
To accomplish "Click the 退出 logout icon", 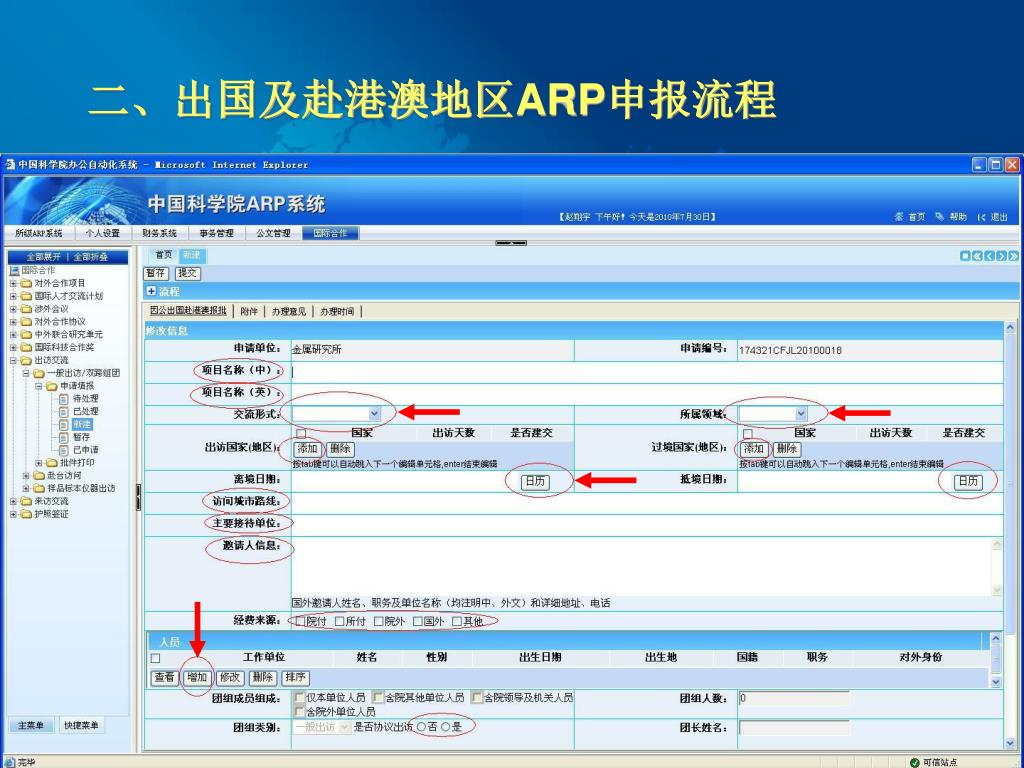I will pos(981,217).
